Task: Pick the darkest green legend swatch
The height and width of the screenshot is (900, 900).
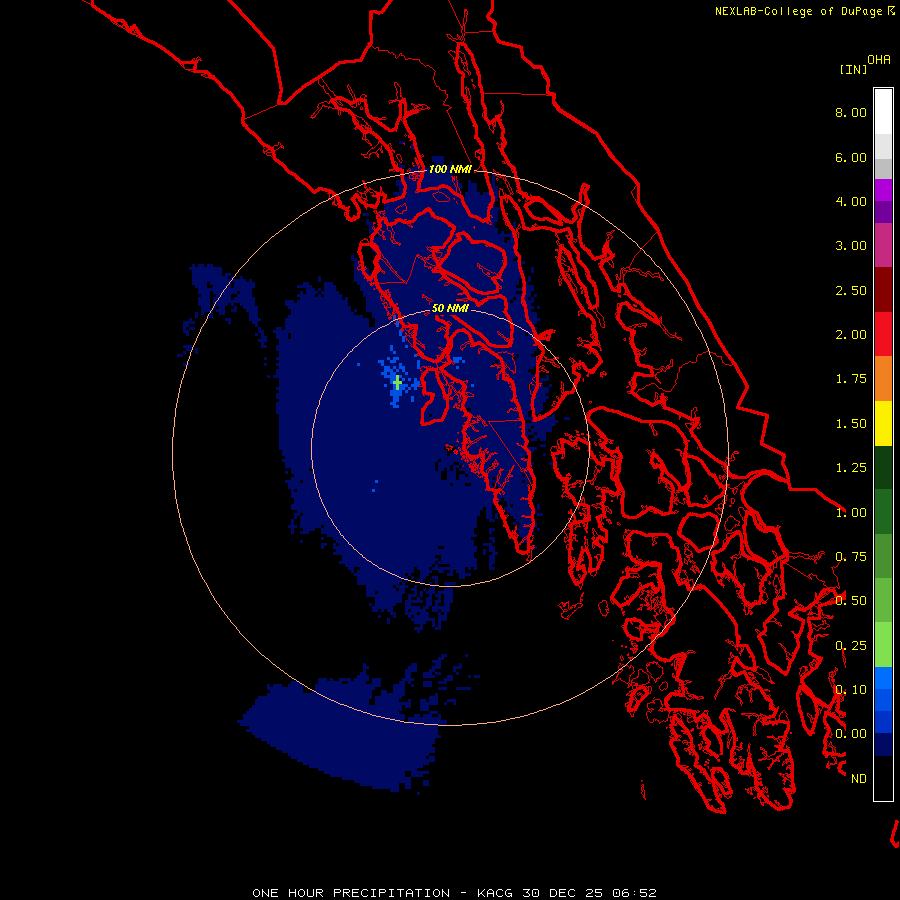Action: tap(883, 467)
